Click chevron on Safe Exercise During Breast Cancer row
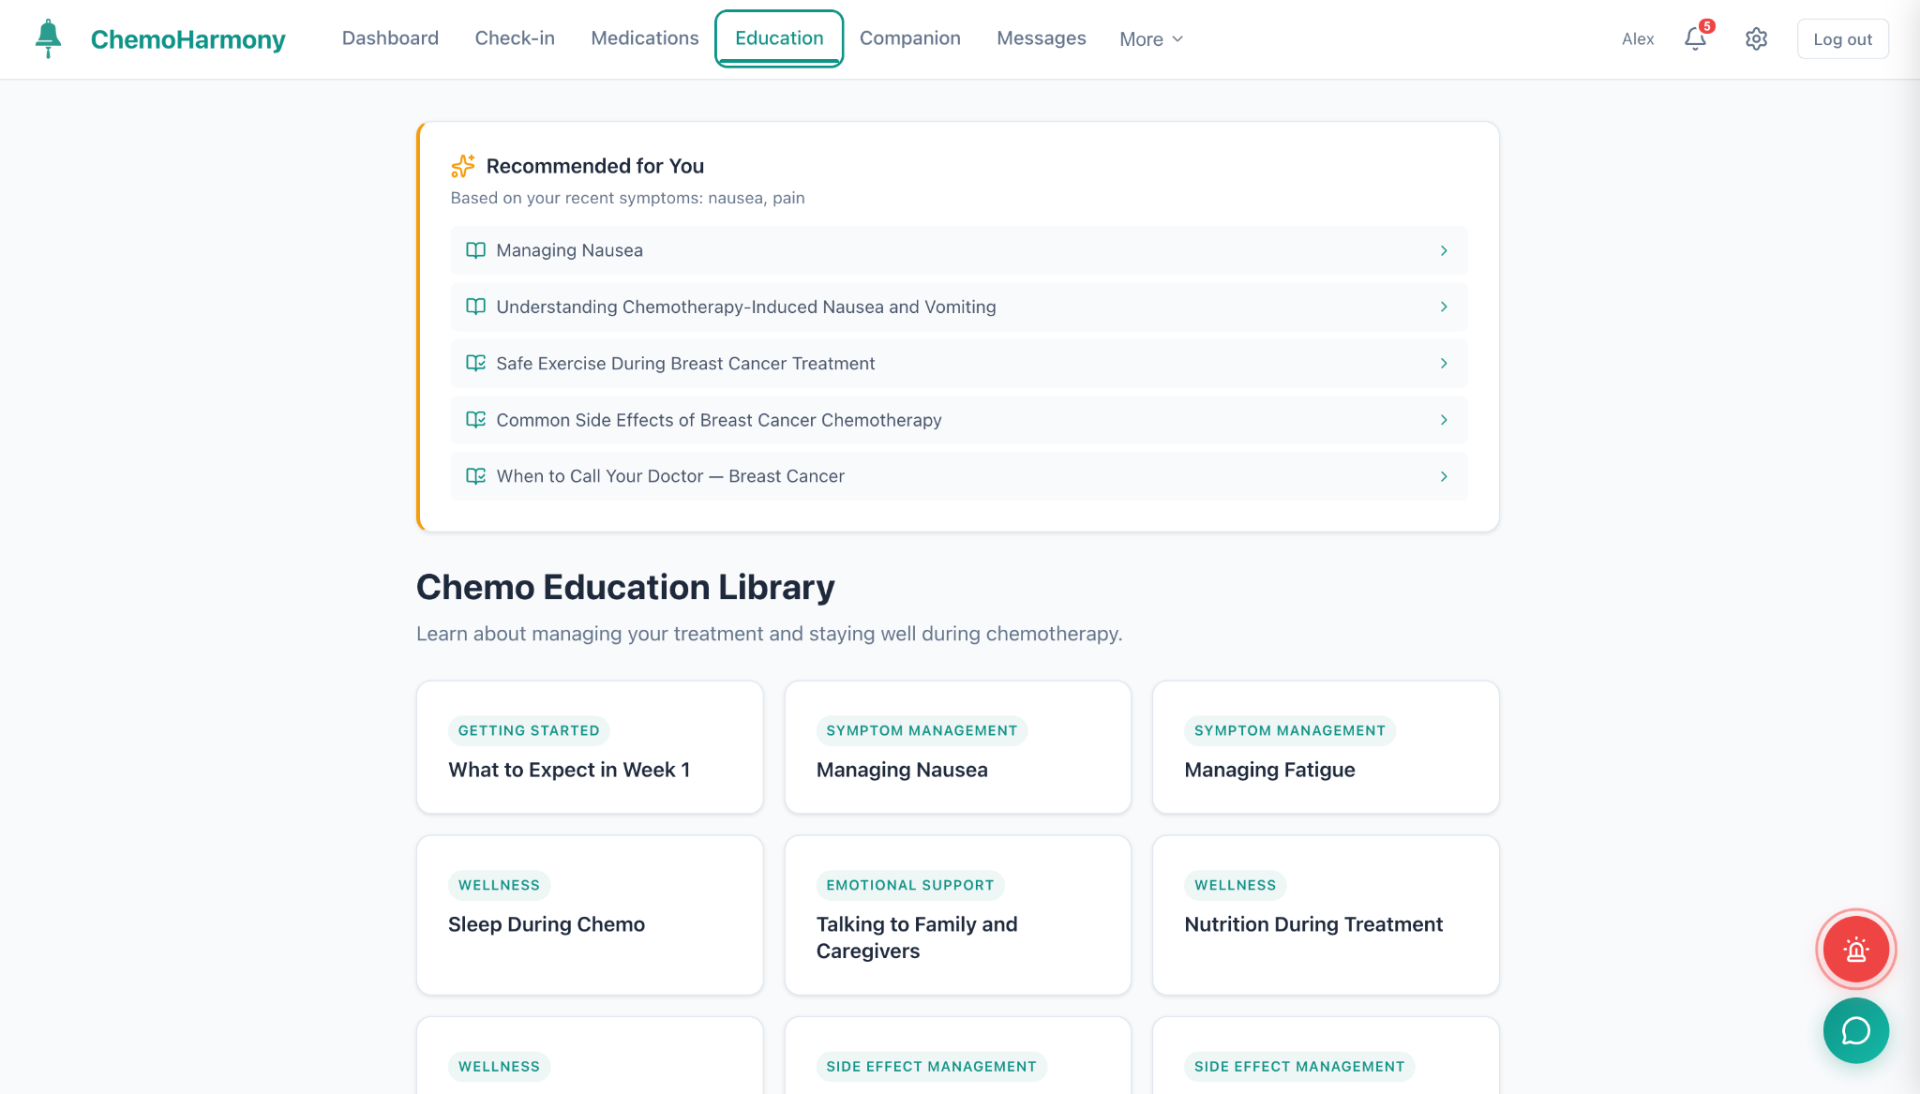This screenshot has height=1094, width=1920. pos(1443,363)
